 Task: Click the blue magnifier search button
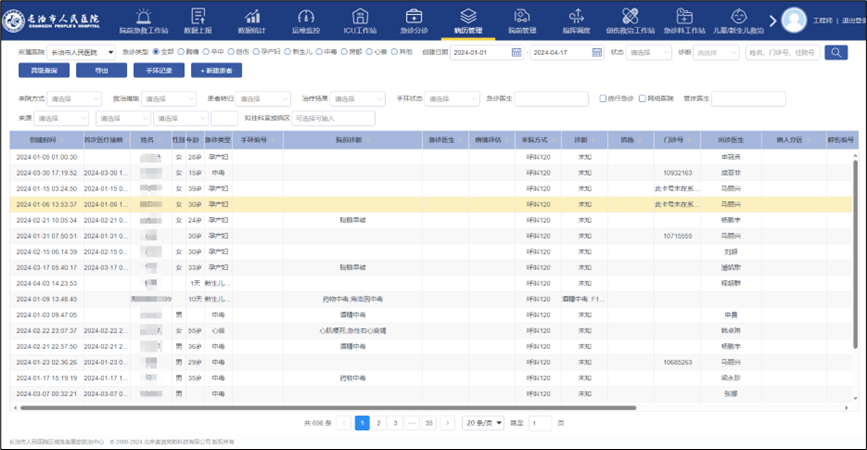(836, 53)
